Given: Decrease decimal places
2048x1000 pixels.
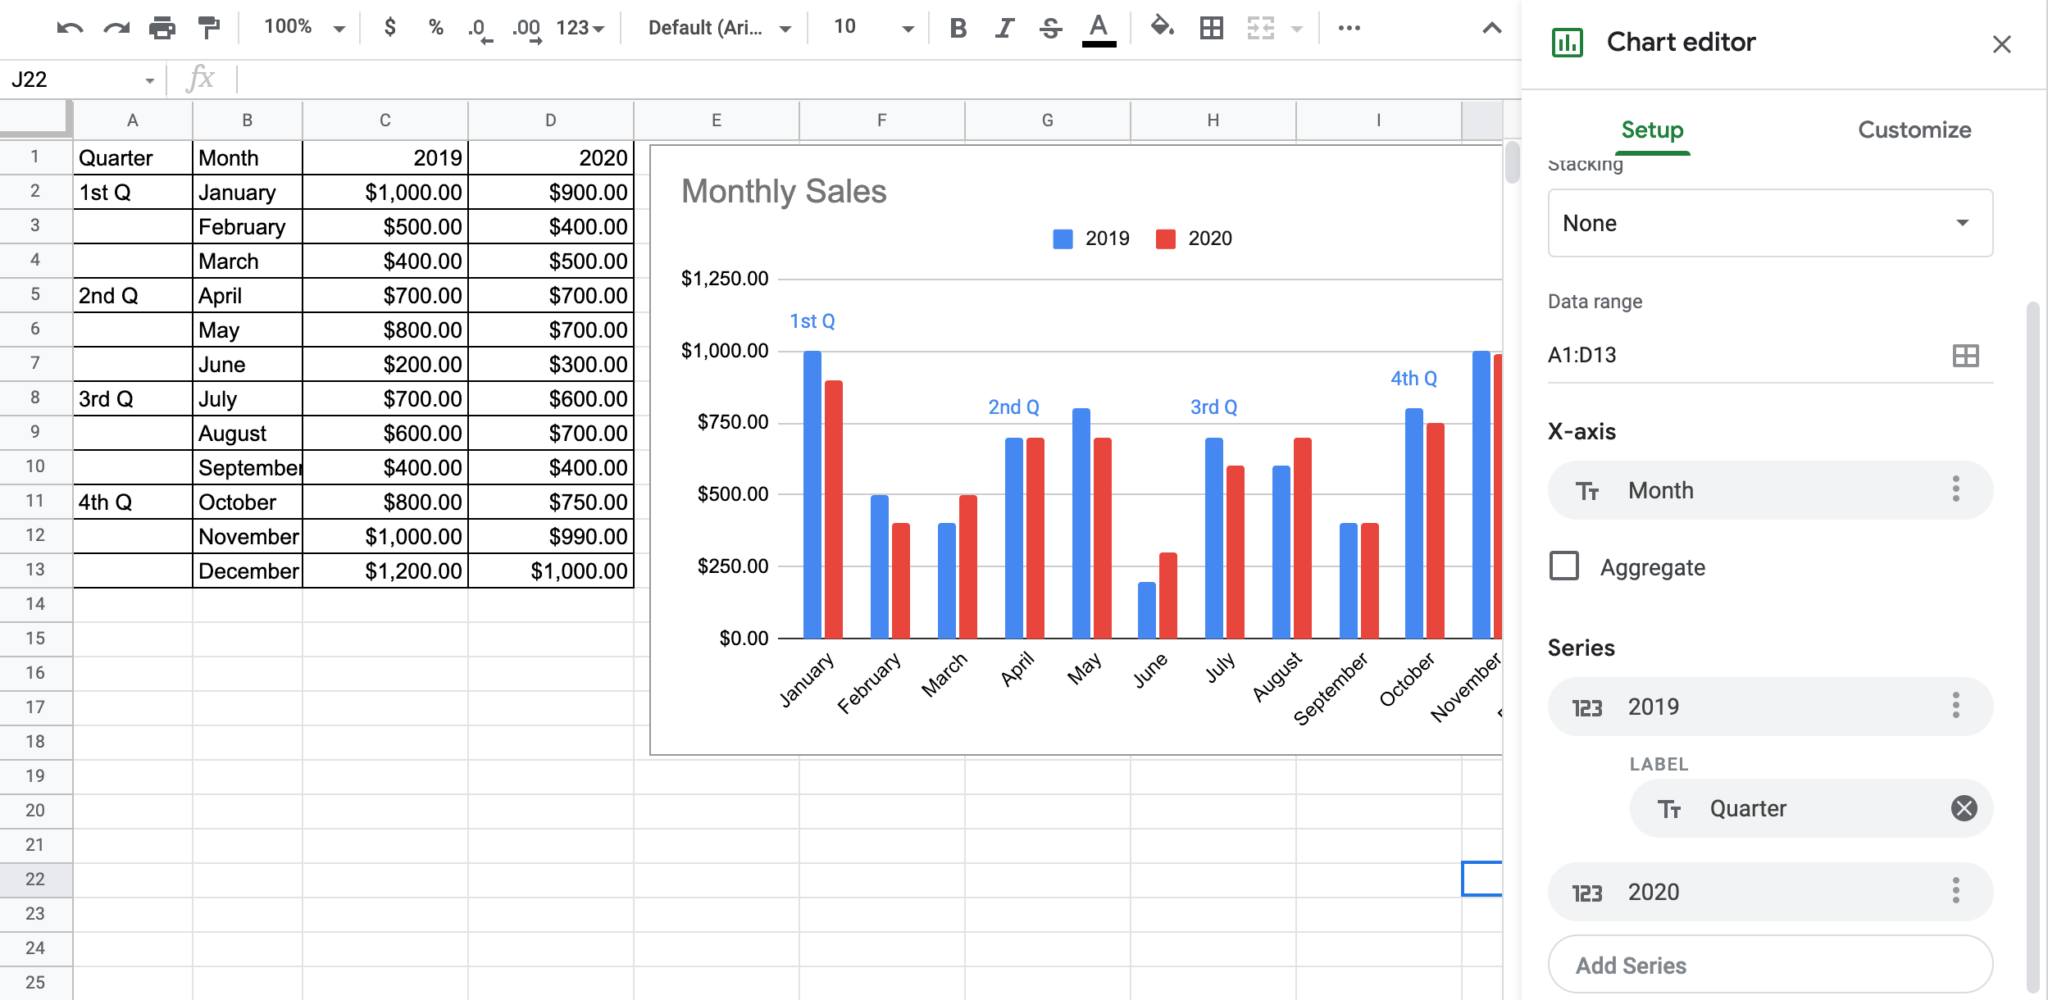Looking at the screenshot, I should [481, 28].
